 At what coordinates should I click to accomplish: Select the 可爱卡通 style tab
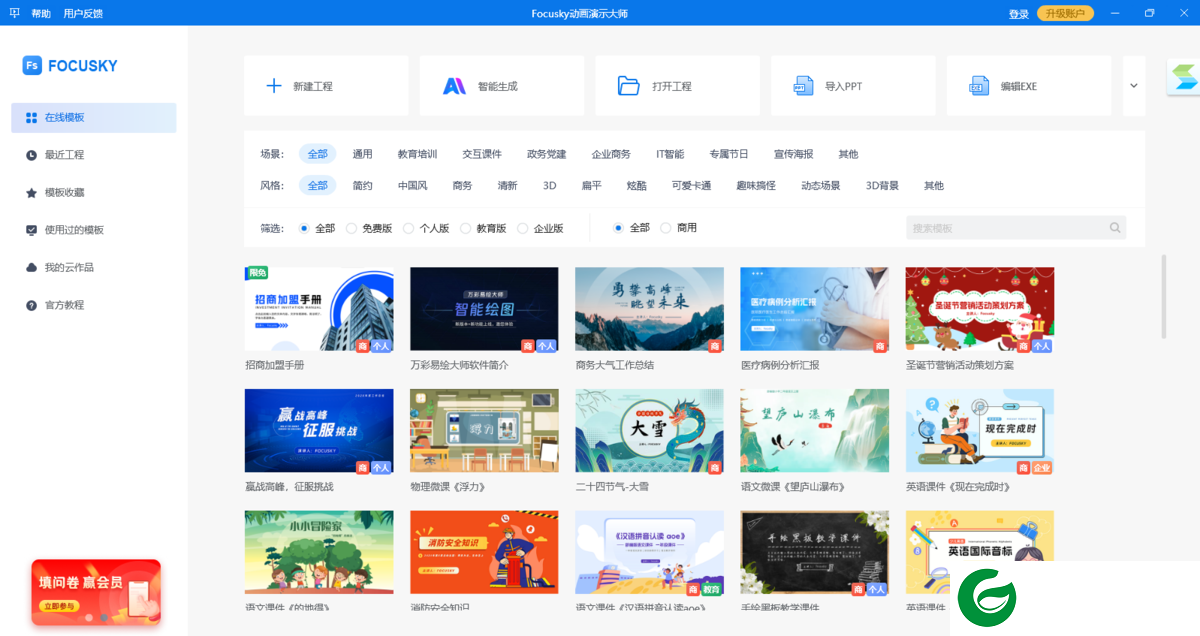click(691, 186)
